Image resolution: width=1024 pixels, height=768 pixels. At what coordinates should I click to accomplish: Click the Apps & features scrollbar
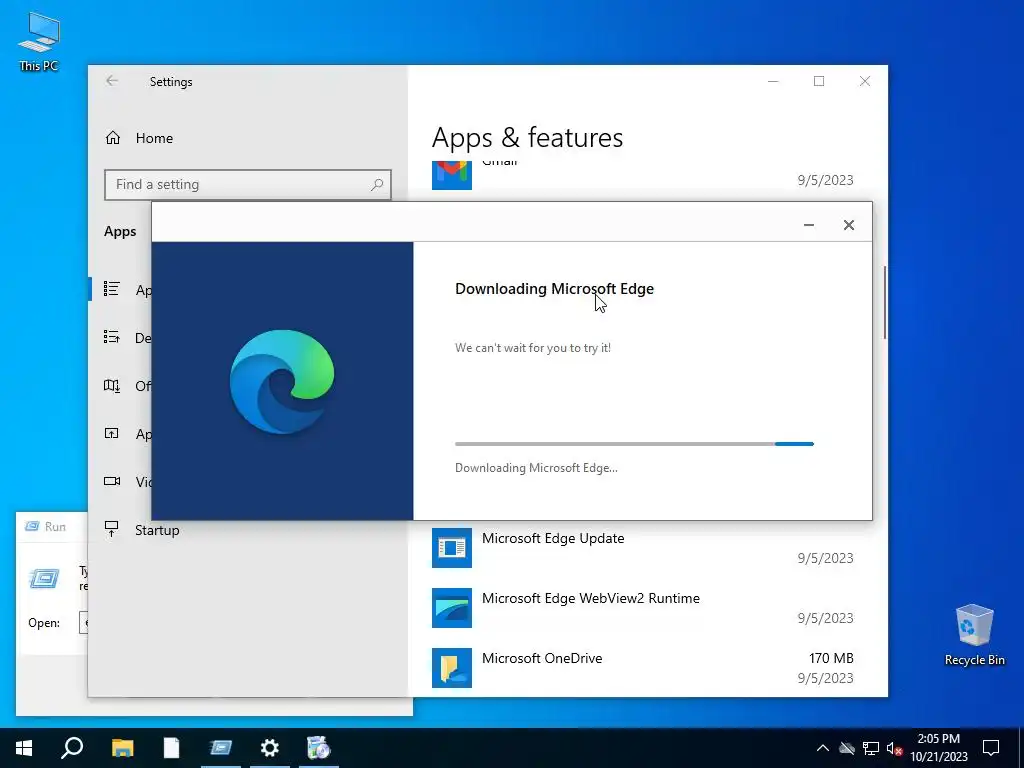[885, 302]
